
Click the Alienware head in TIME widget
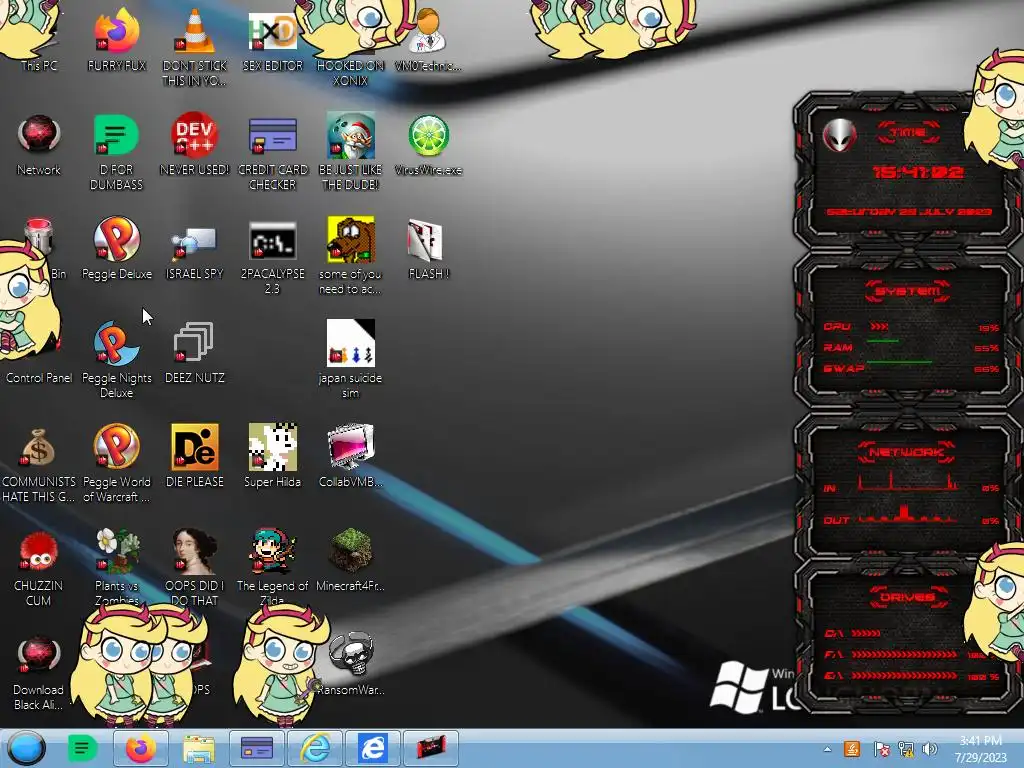click(x=839, y=136)
